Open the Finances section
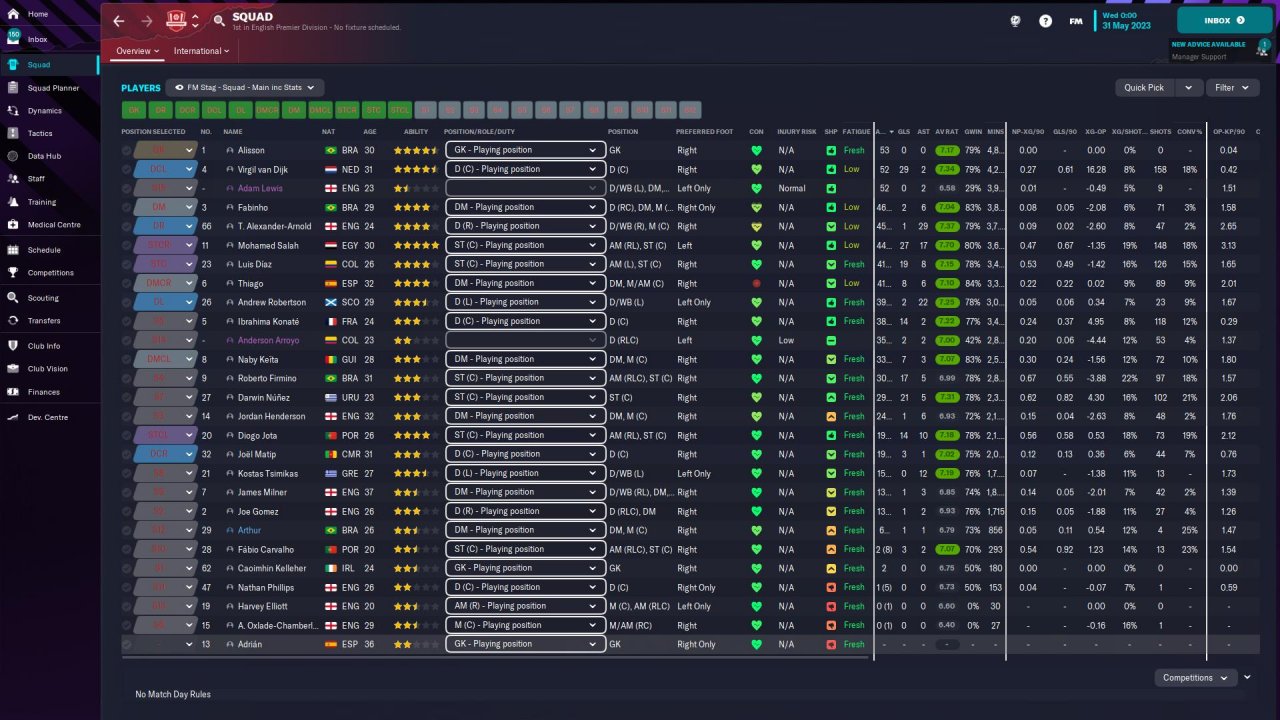 tap(44, 392)
